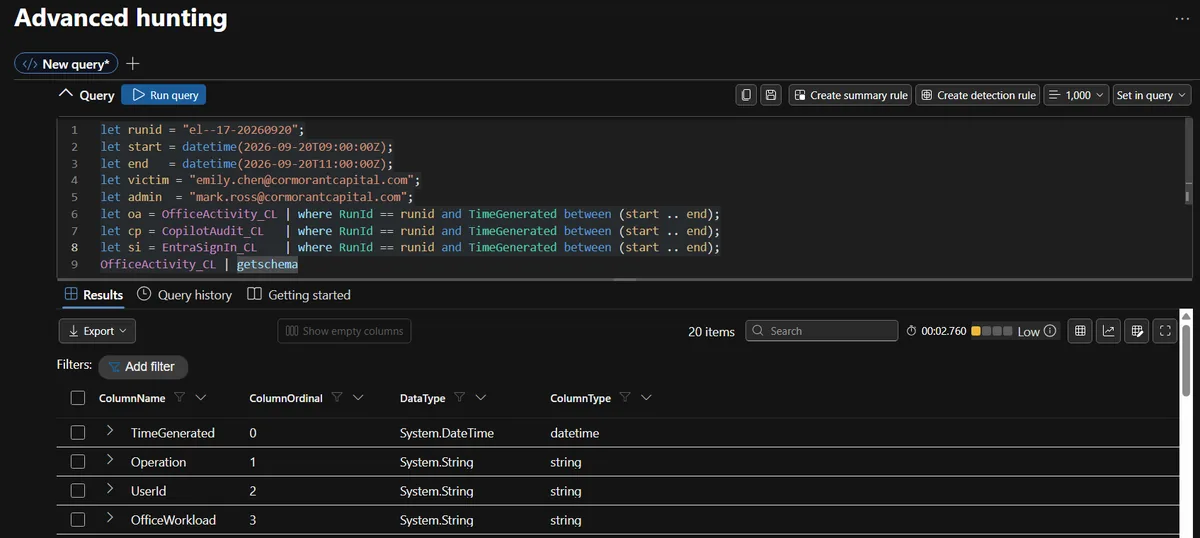This screenshot has height=538, width=1200.
Task: Open ColumnOrdinal column sort chevron
Action: pyautogui.click(x=358, y=398)
